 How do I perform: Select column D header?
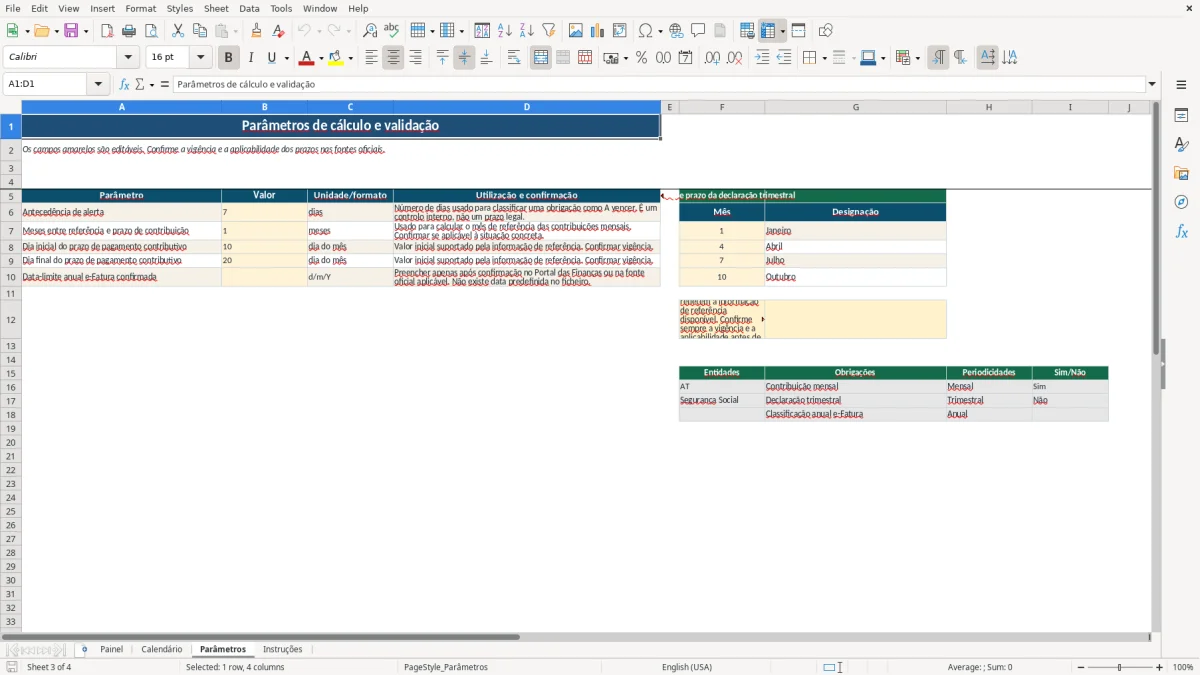tap(527, 107)
